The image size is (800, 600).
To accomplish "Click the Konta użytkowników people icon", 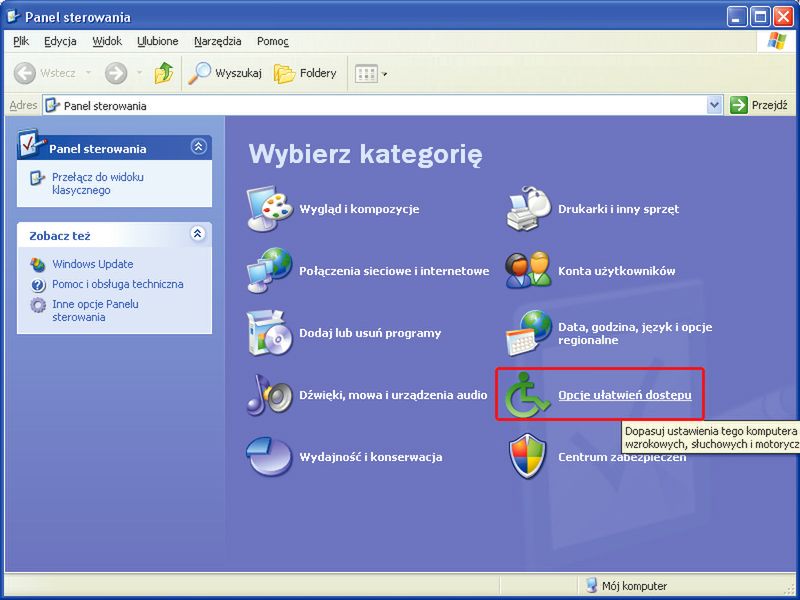I will [x=529, y=270].
